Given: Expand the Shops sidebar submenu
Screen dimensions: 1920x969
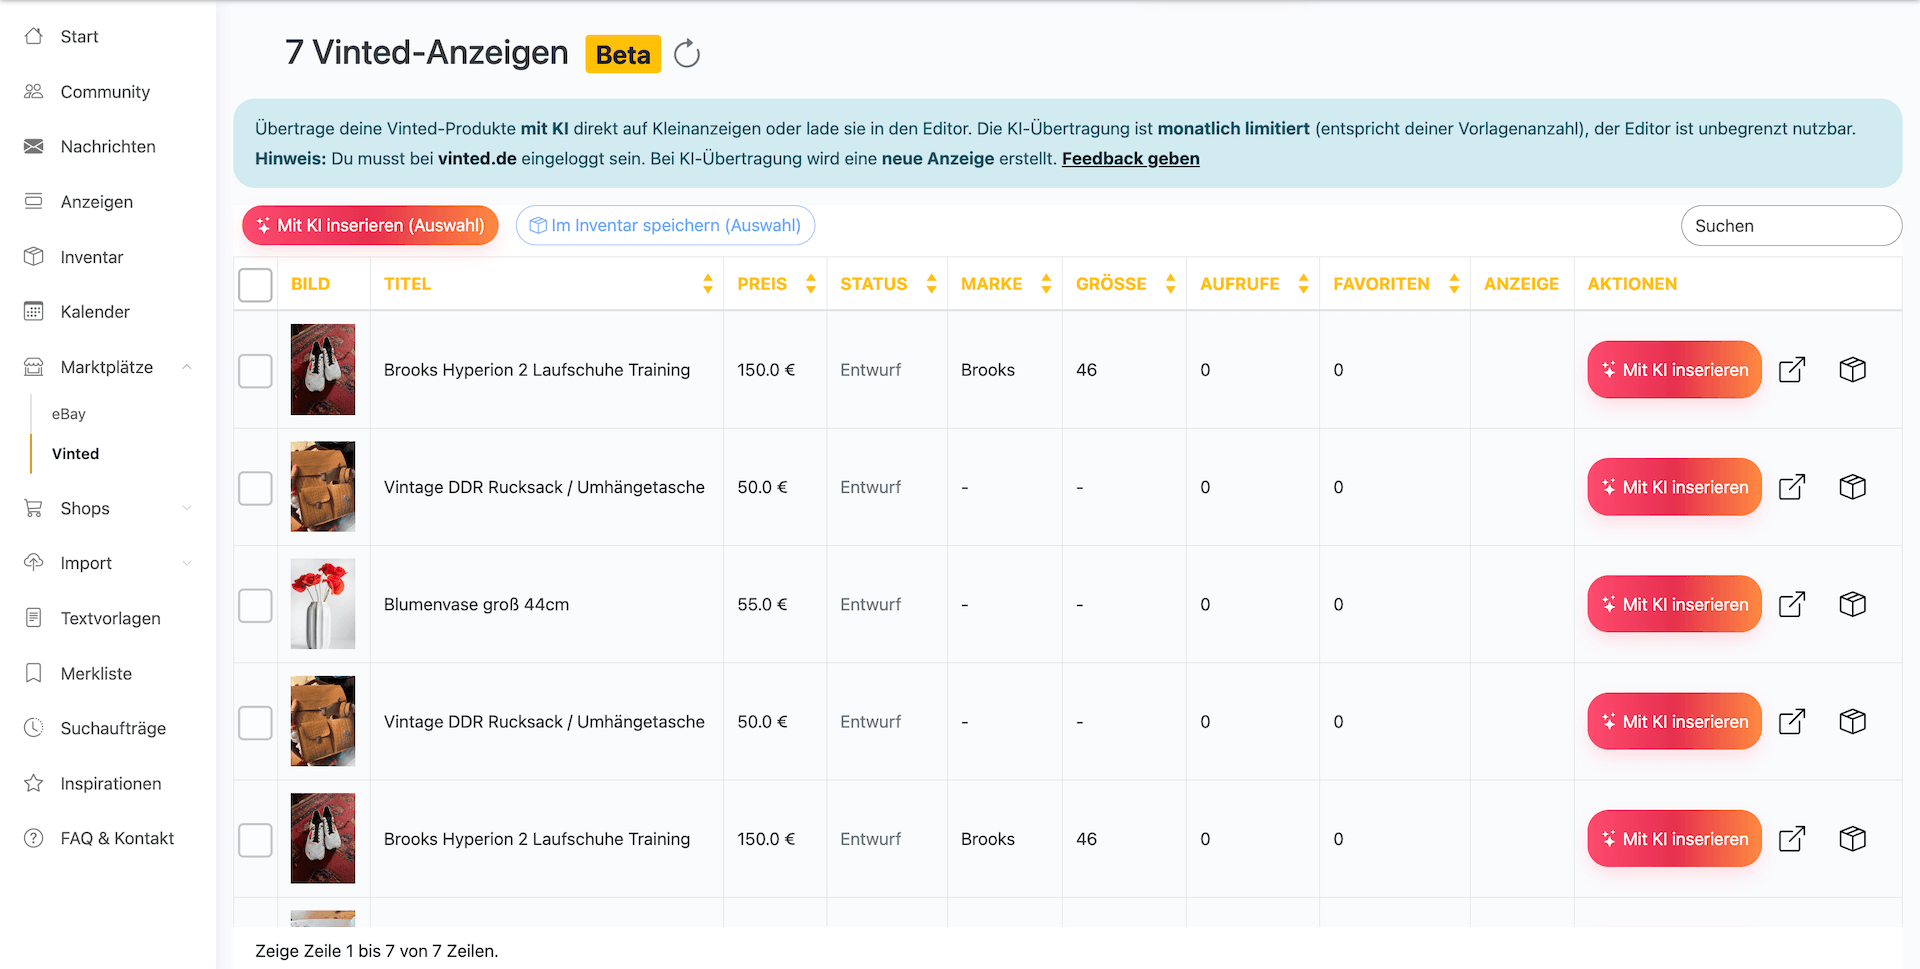Looking at the screenshot, I should (186, 509).
